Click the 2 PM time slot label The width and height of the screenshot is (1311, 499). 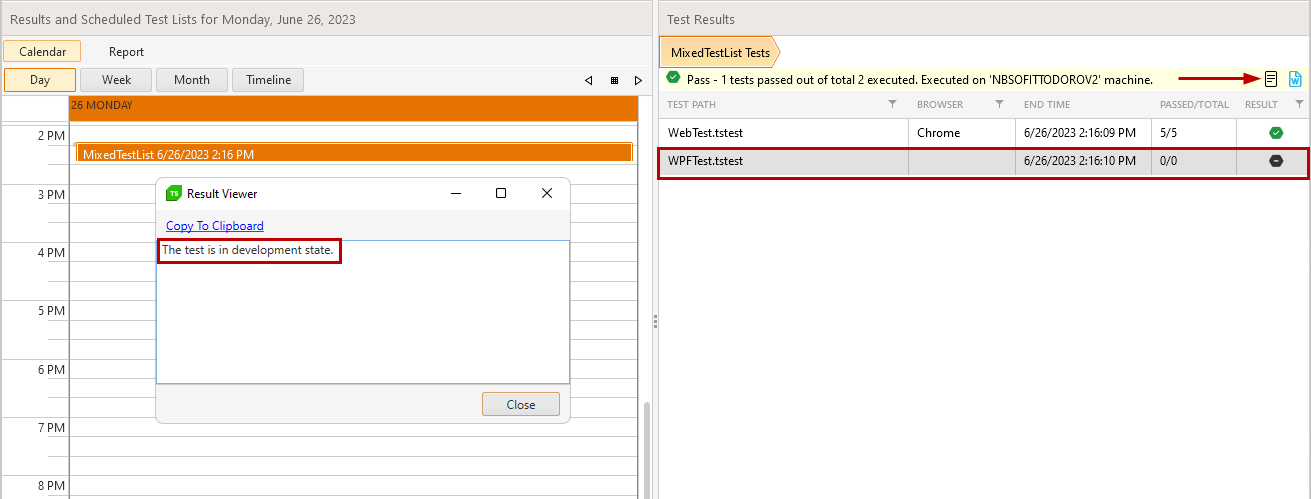point(51,135)
